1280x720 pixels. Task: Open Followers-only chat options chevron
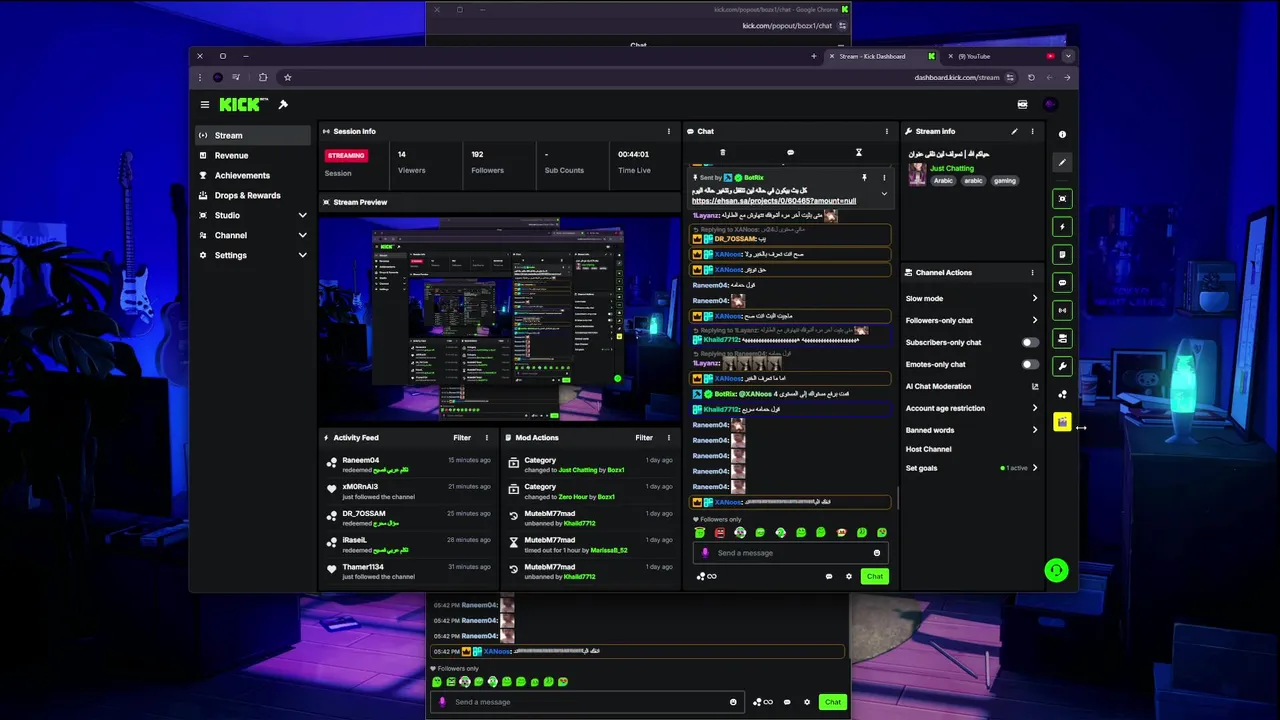(1035, 320)
